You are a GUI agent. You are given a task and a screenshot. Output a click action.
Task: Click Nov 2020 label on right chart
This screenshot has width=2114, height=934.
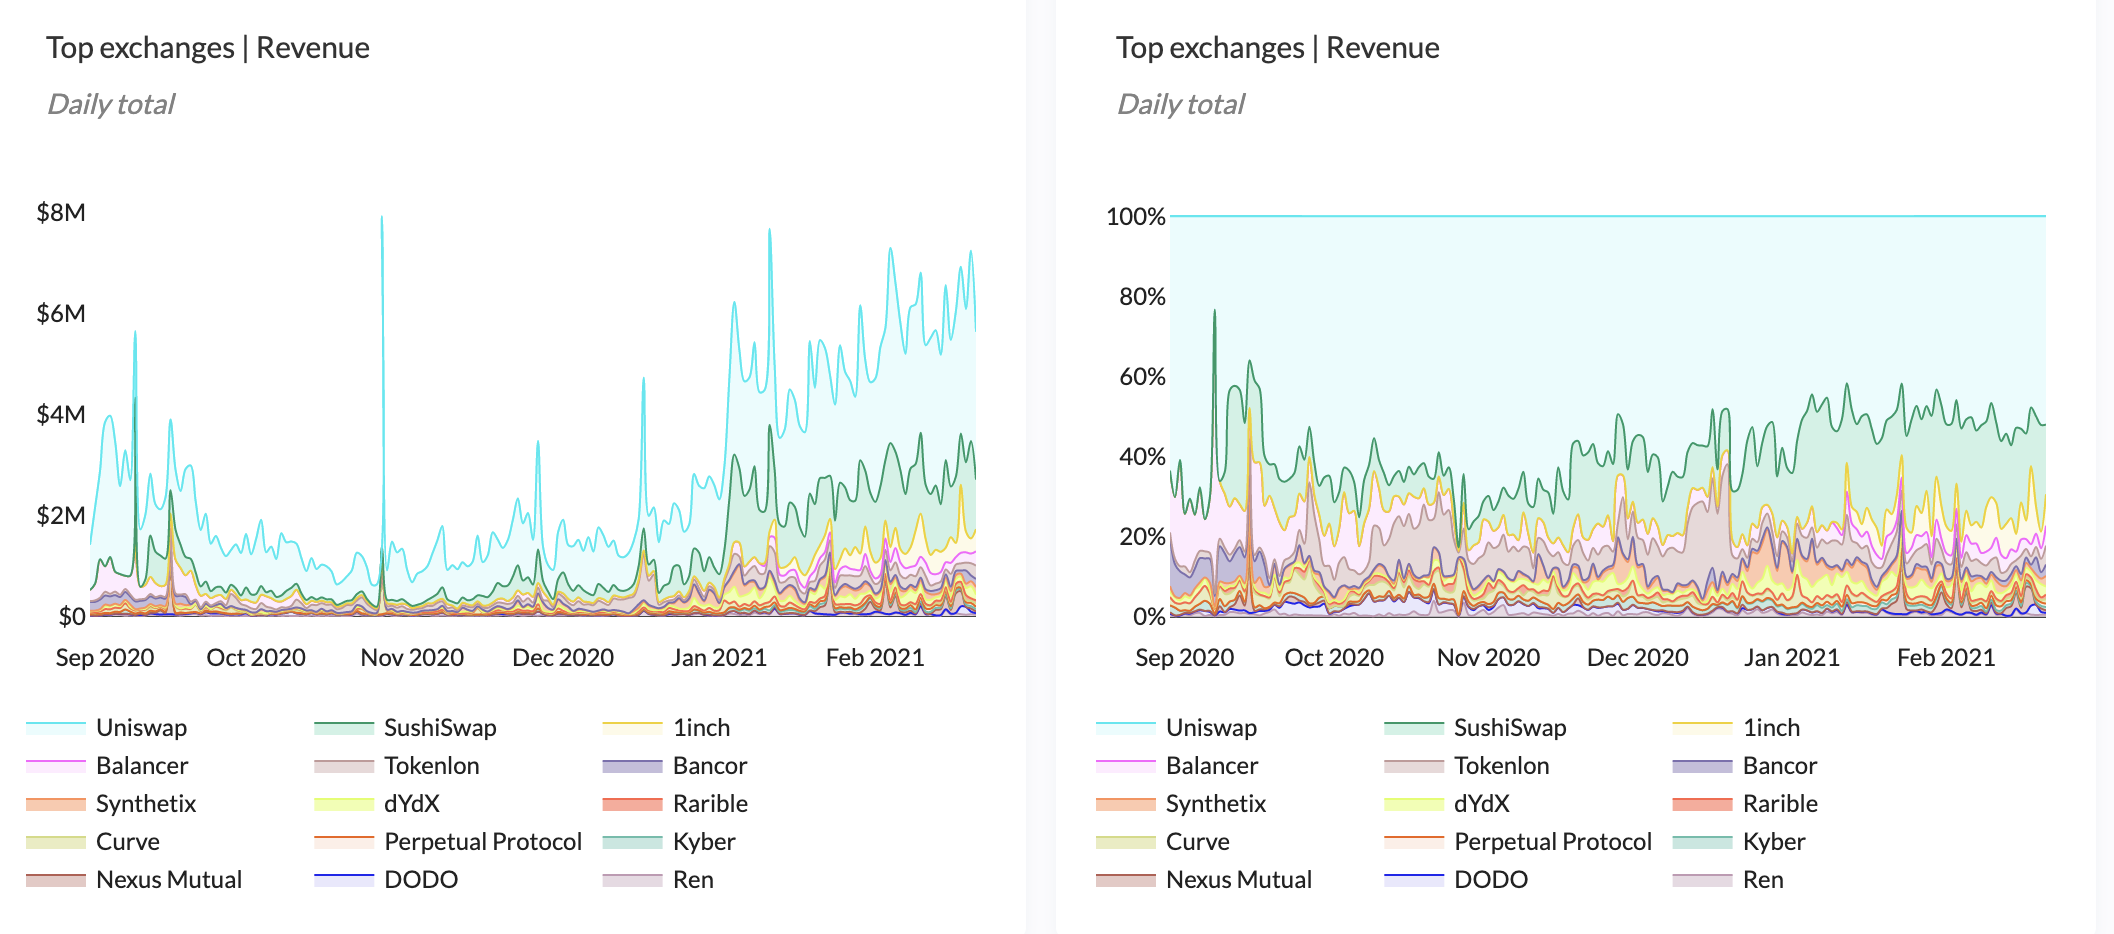[x=1489, y=658]
